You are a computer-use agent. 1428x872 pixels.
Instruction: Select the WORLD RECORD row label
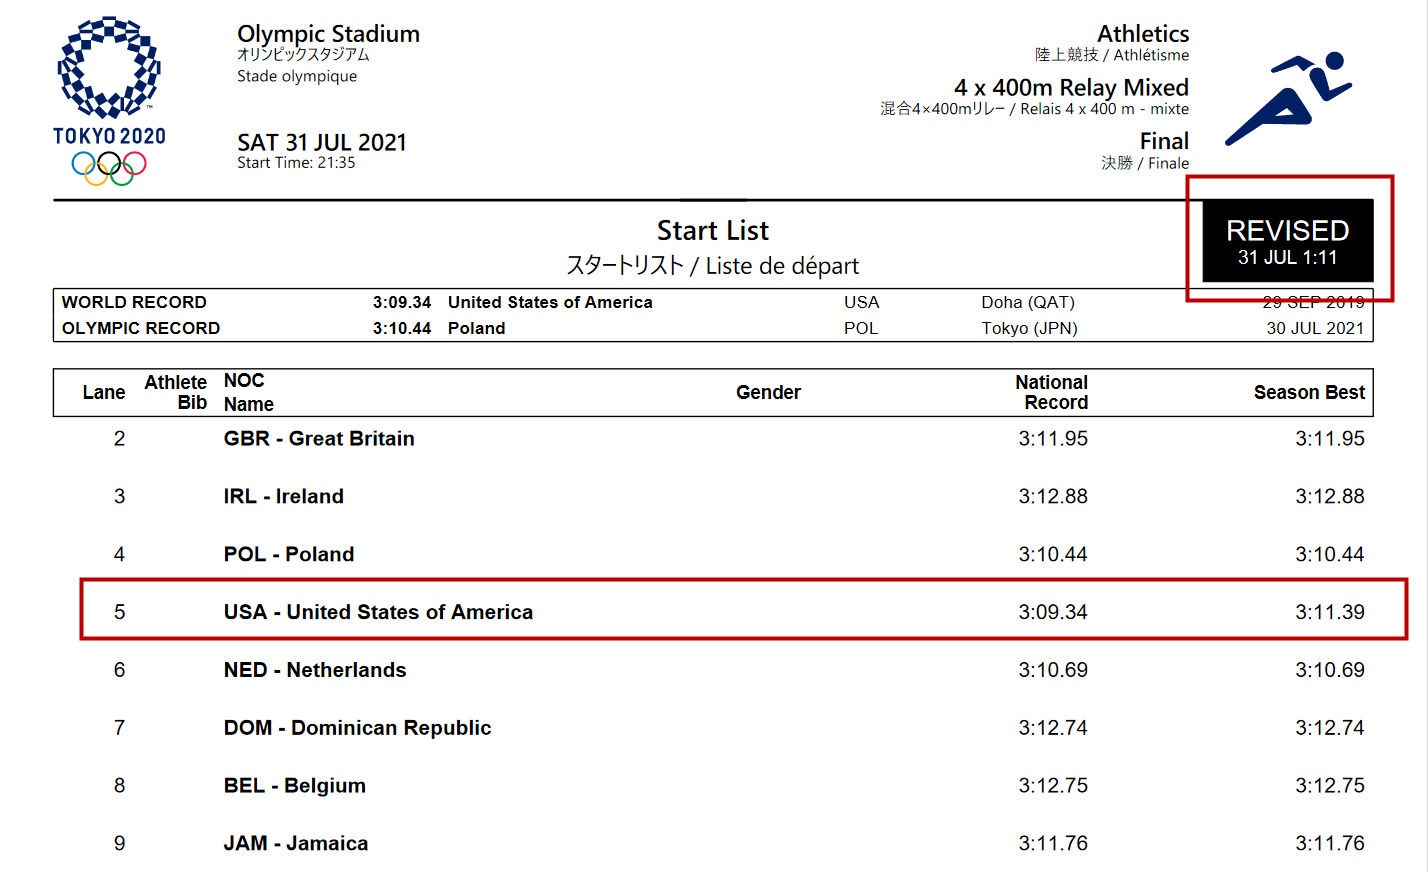tap(134, 302)
